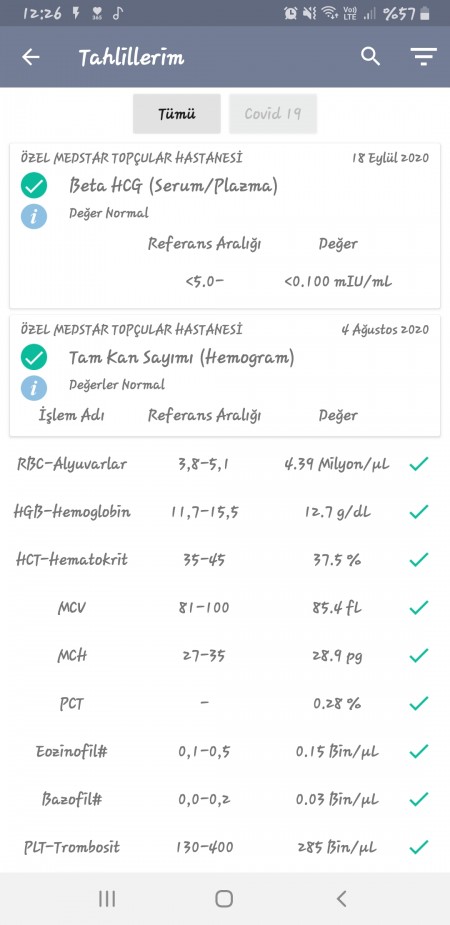Switch to the Covid 19 tab
450x925 pixels.
tap(272, 114)
